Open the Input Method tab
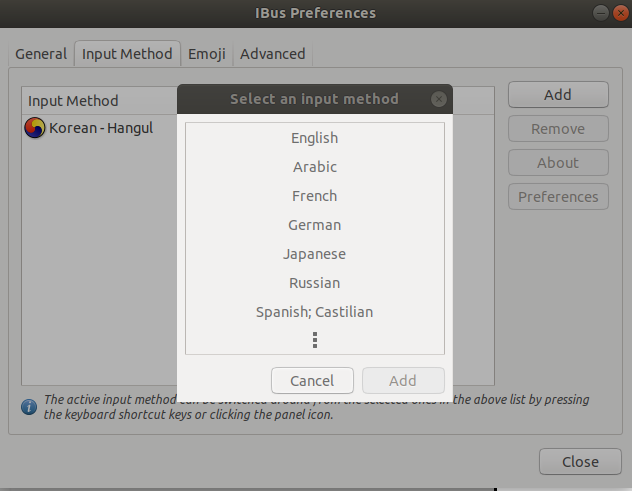 click(x=127, y=54)
